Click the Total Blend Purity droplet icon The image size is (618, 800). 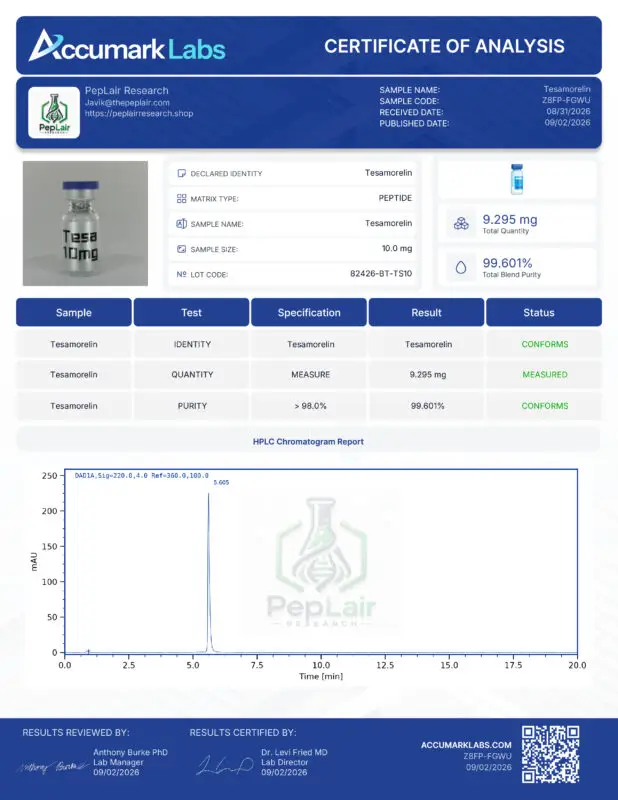tap(461, 267)
